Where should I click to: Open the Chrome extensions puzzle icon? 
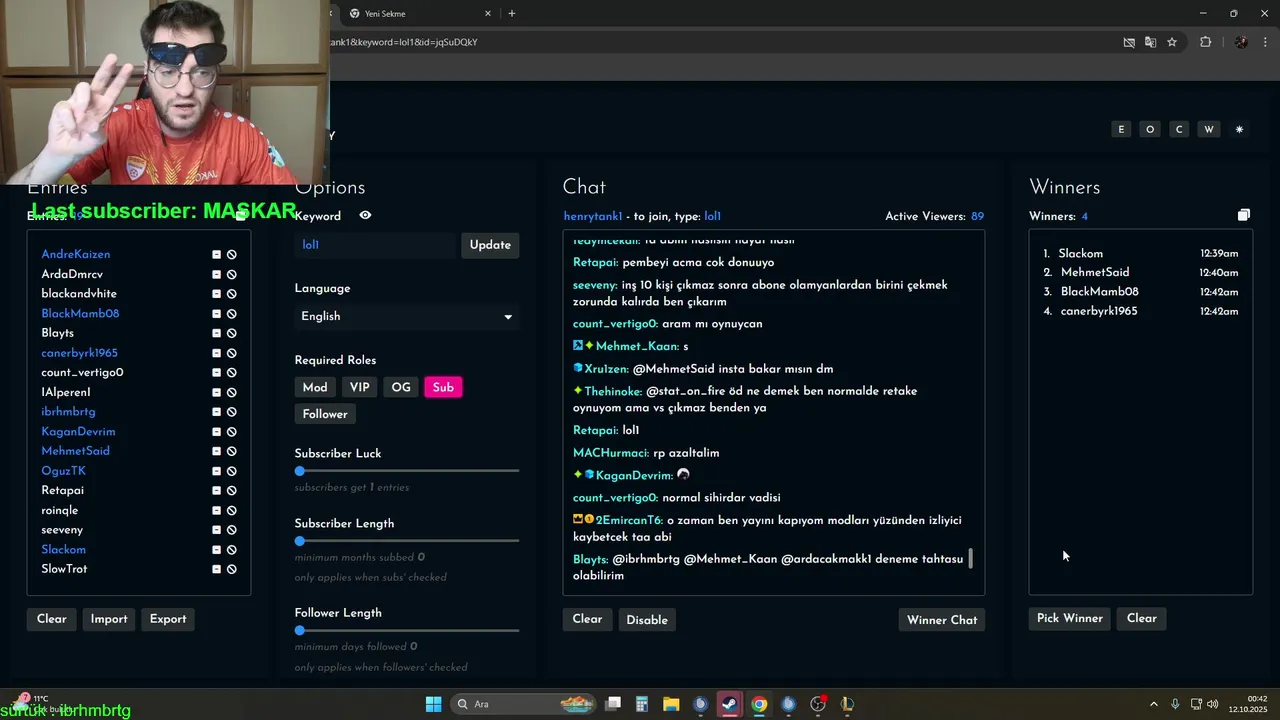1205,42
